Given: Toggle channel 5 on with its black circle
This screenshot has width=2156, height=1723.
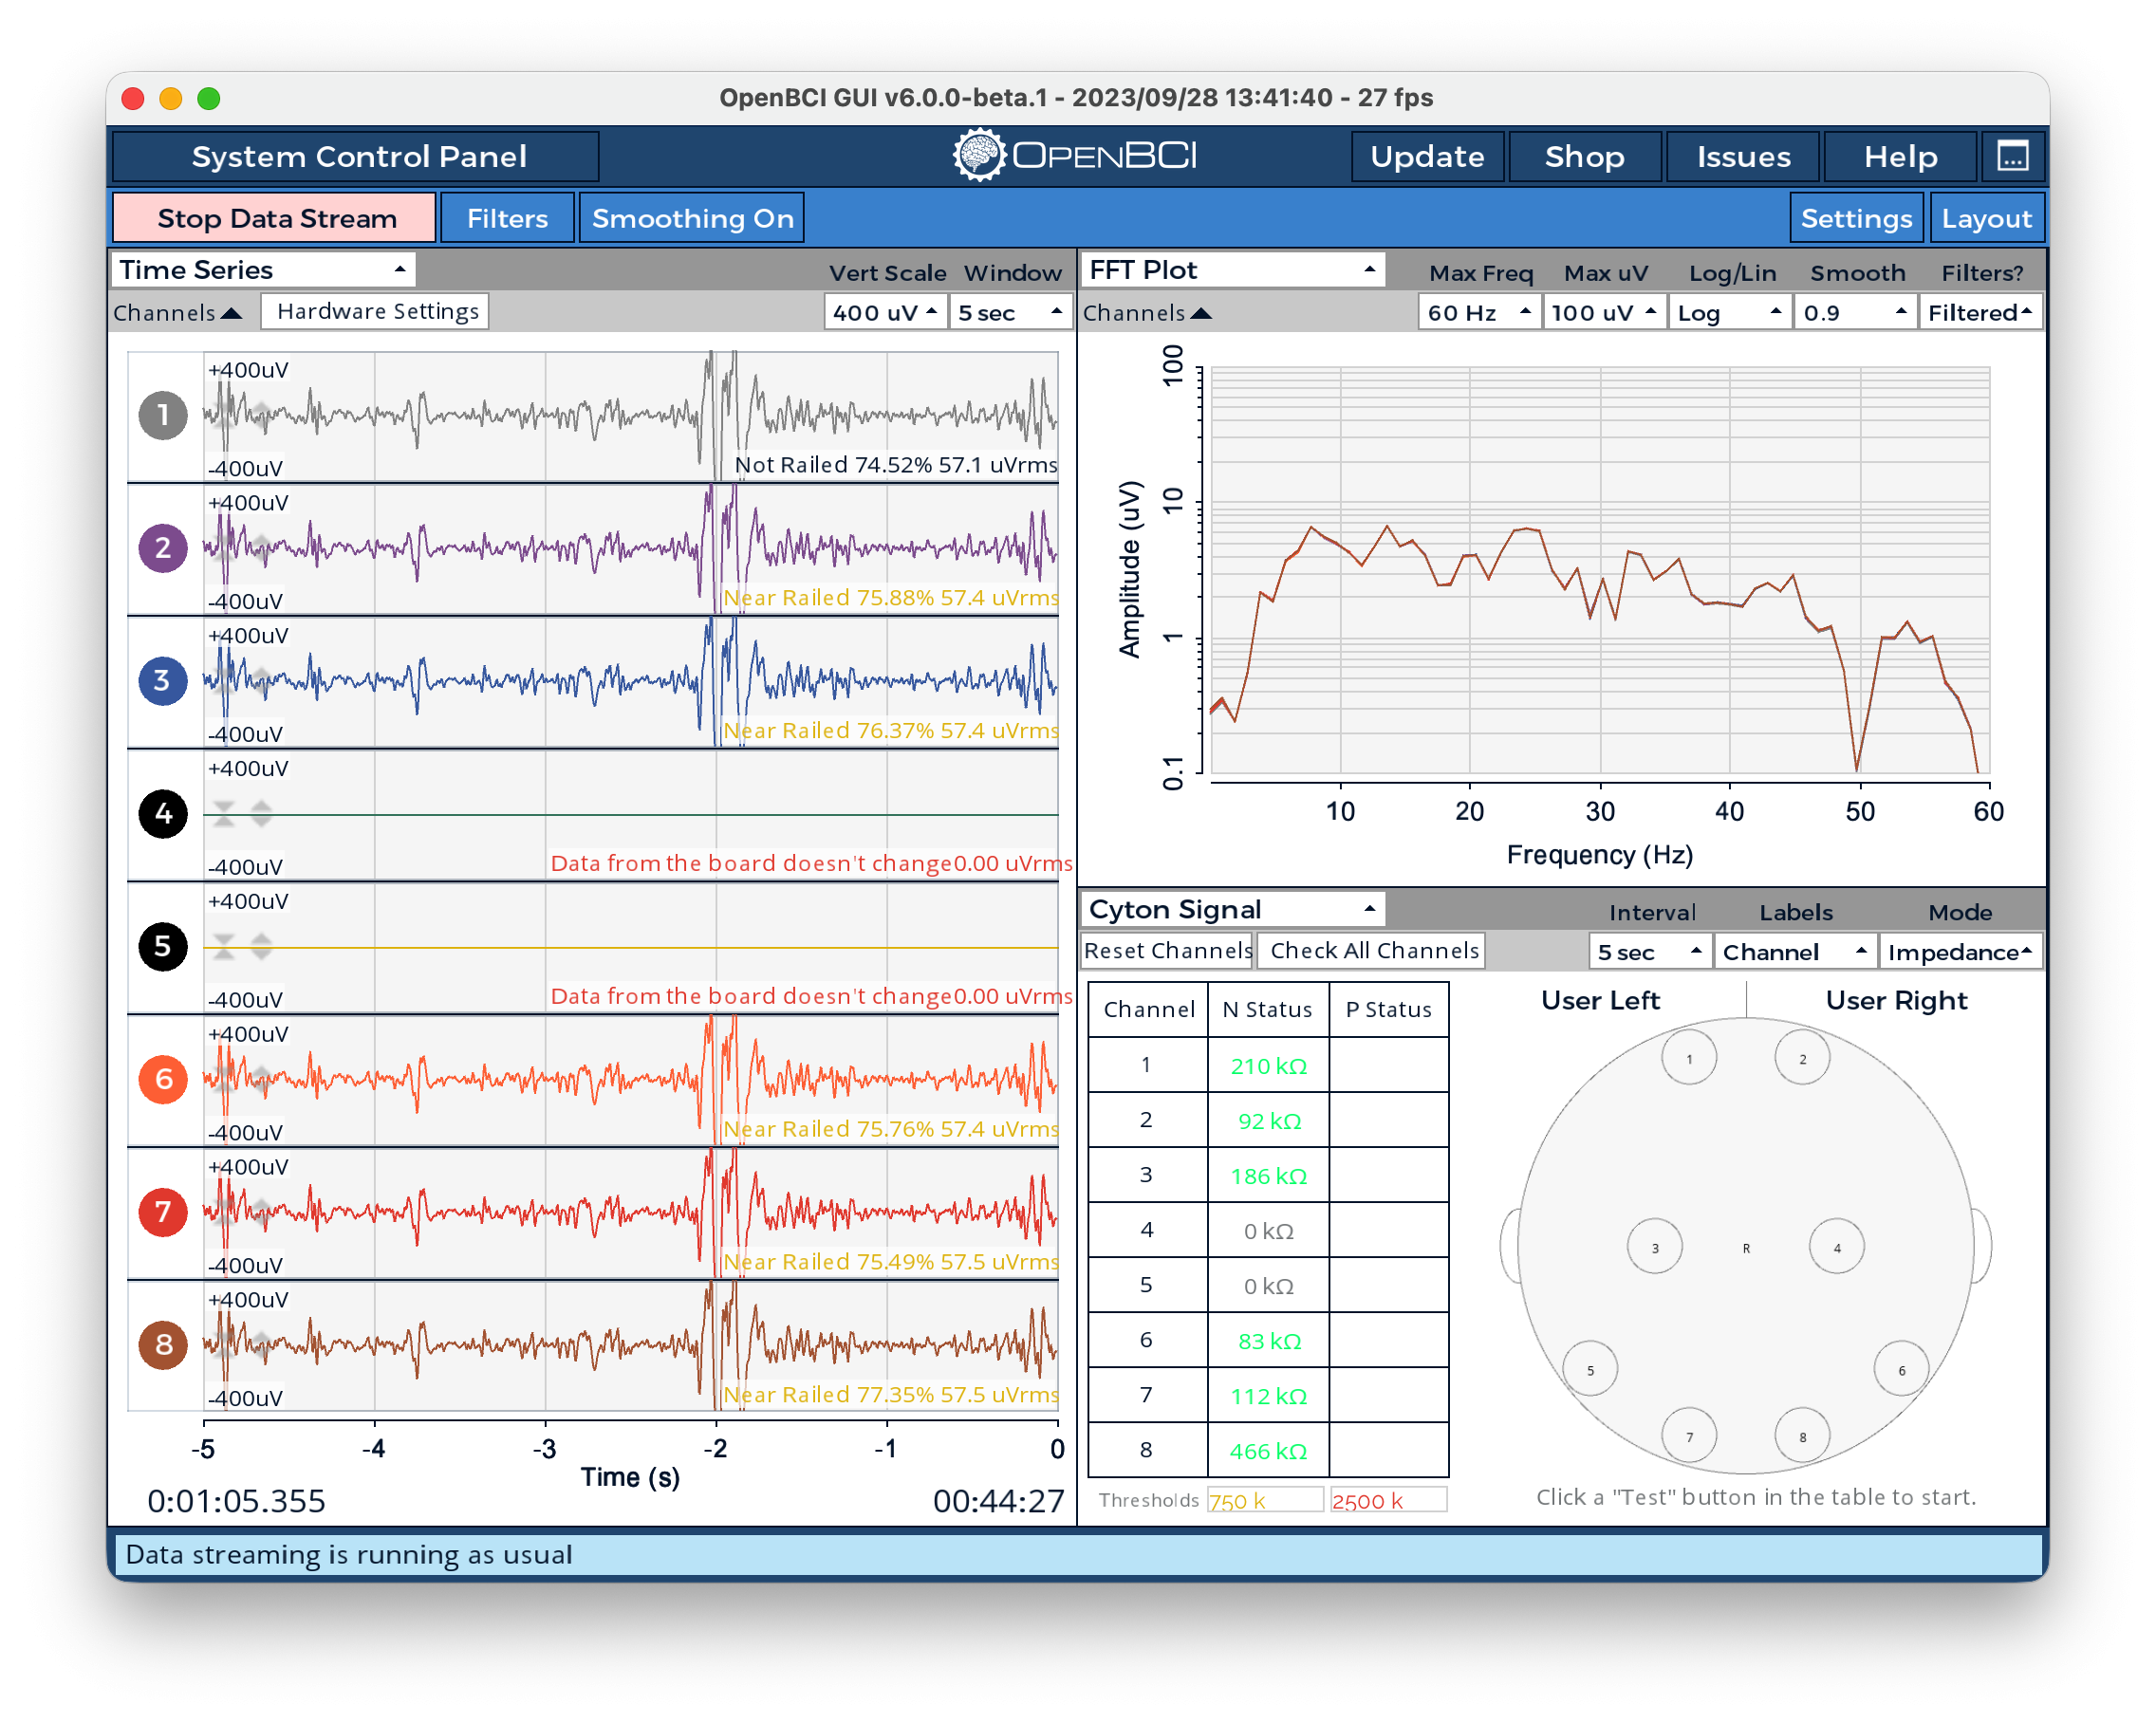Looking at the screenshot, I should click(x=163, y=947).
